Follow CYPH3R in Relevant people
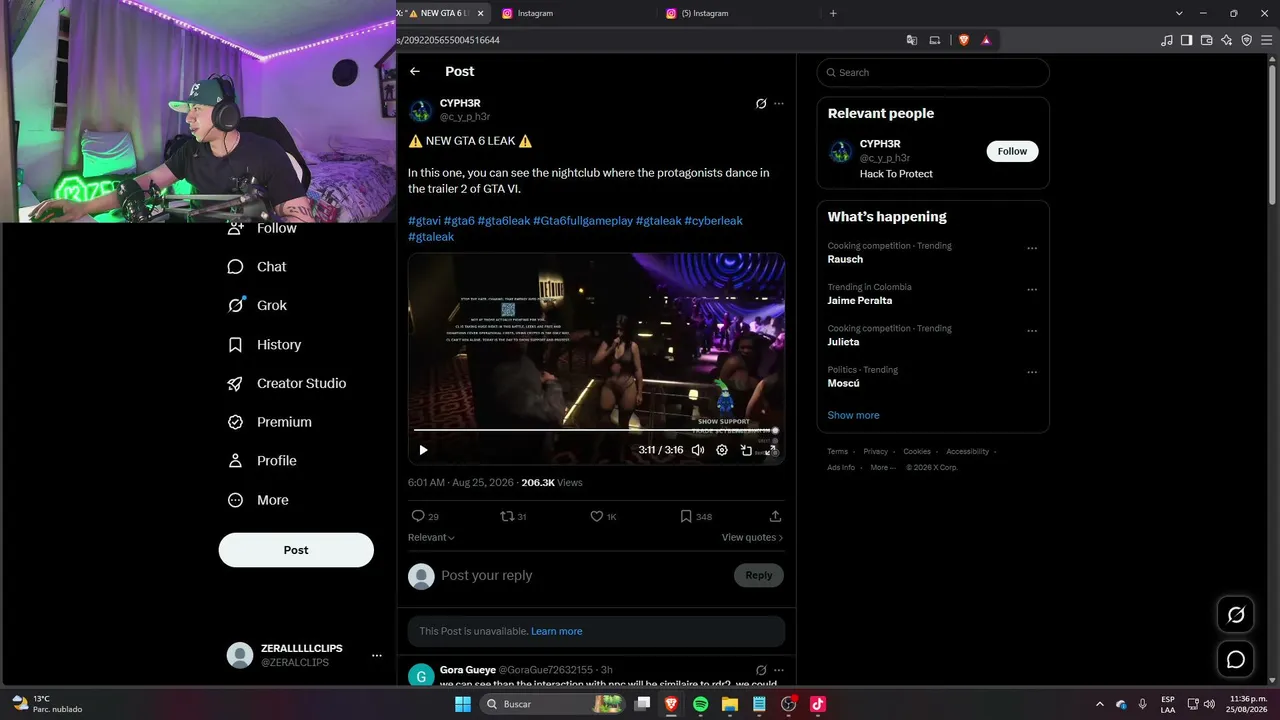 pos(1012,151)
